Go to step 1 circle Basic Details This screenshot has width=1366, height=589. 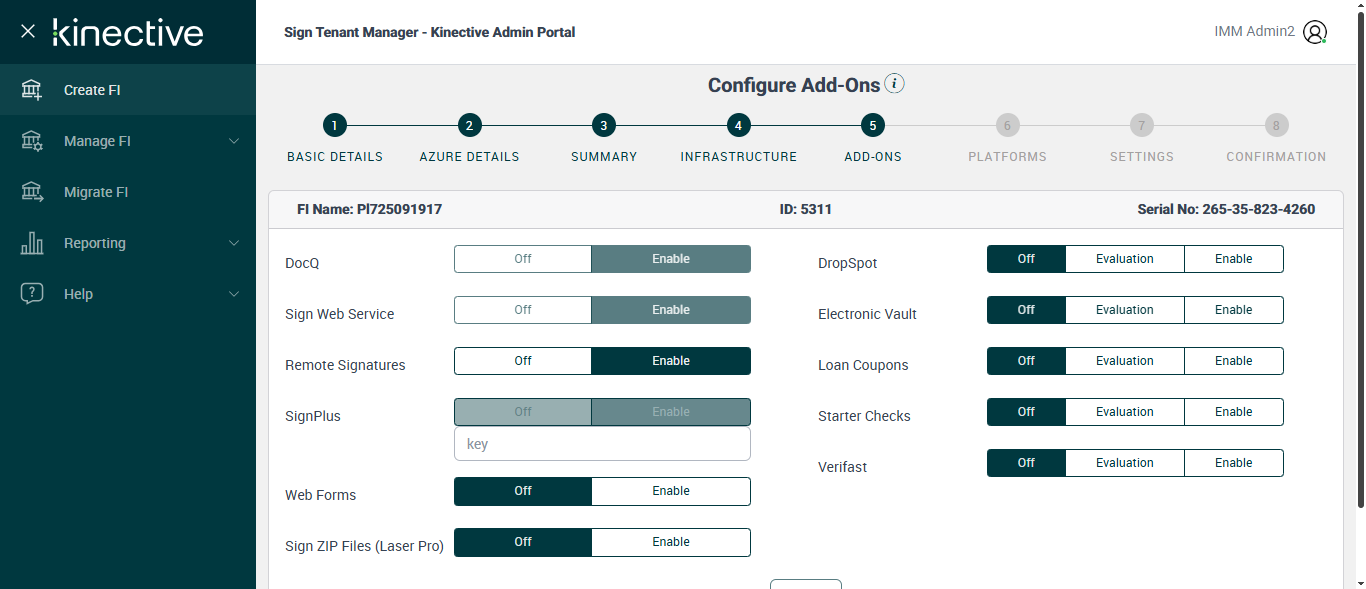(x=335, y=125)
